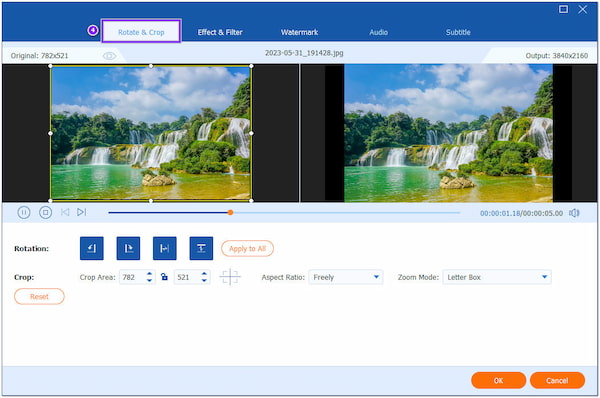
Task: Switch to the Audio tab
Action: 378,32
